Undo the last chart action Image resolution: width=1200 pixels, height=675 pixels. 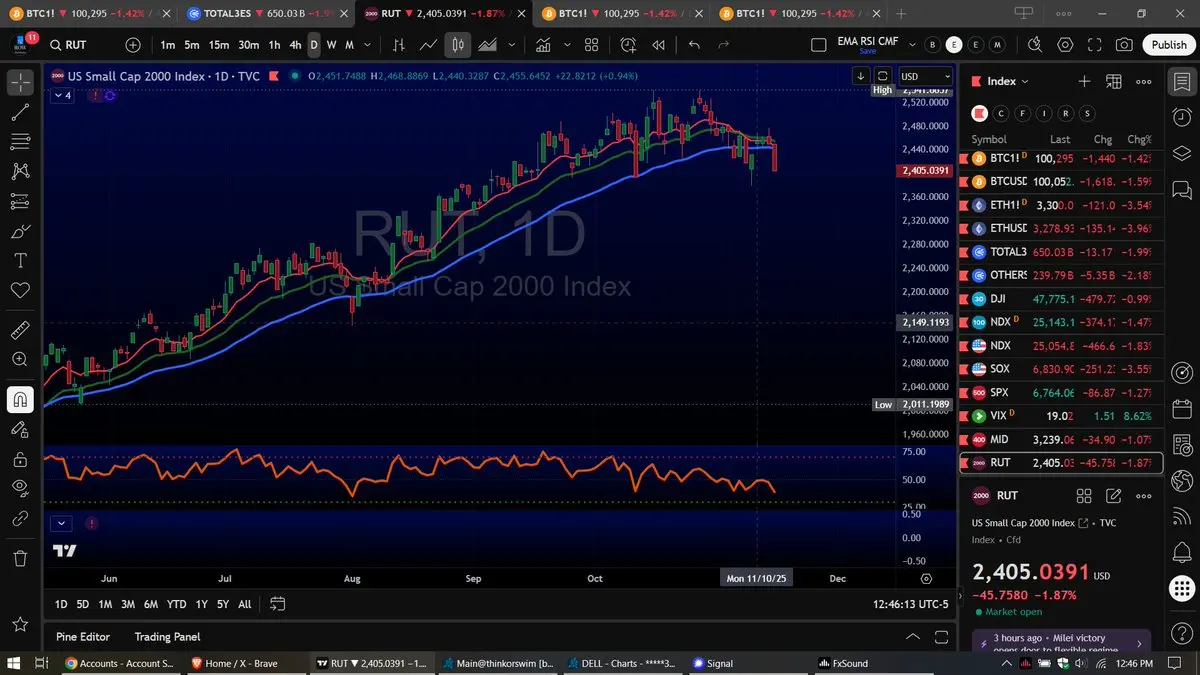(x=694, y=45)
